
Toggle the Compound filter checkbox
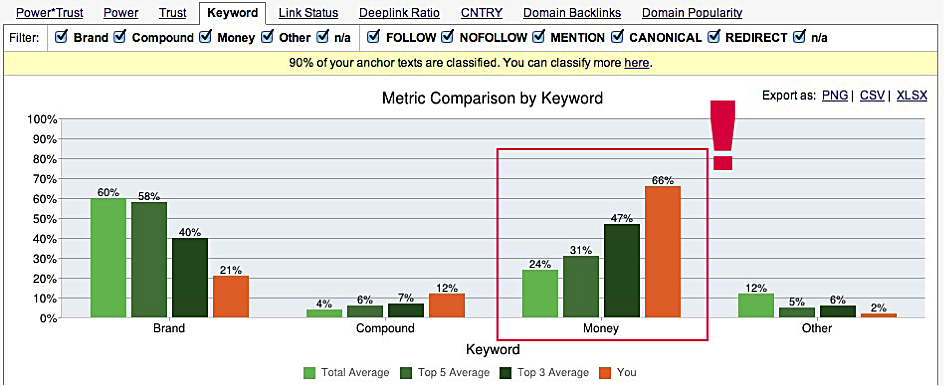[119, 37]
